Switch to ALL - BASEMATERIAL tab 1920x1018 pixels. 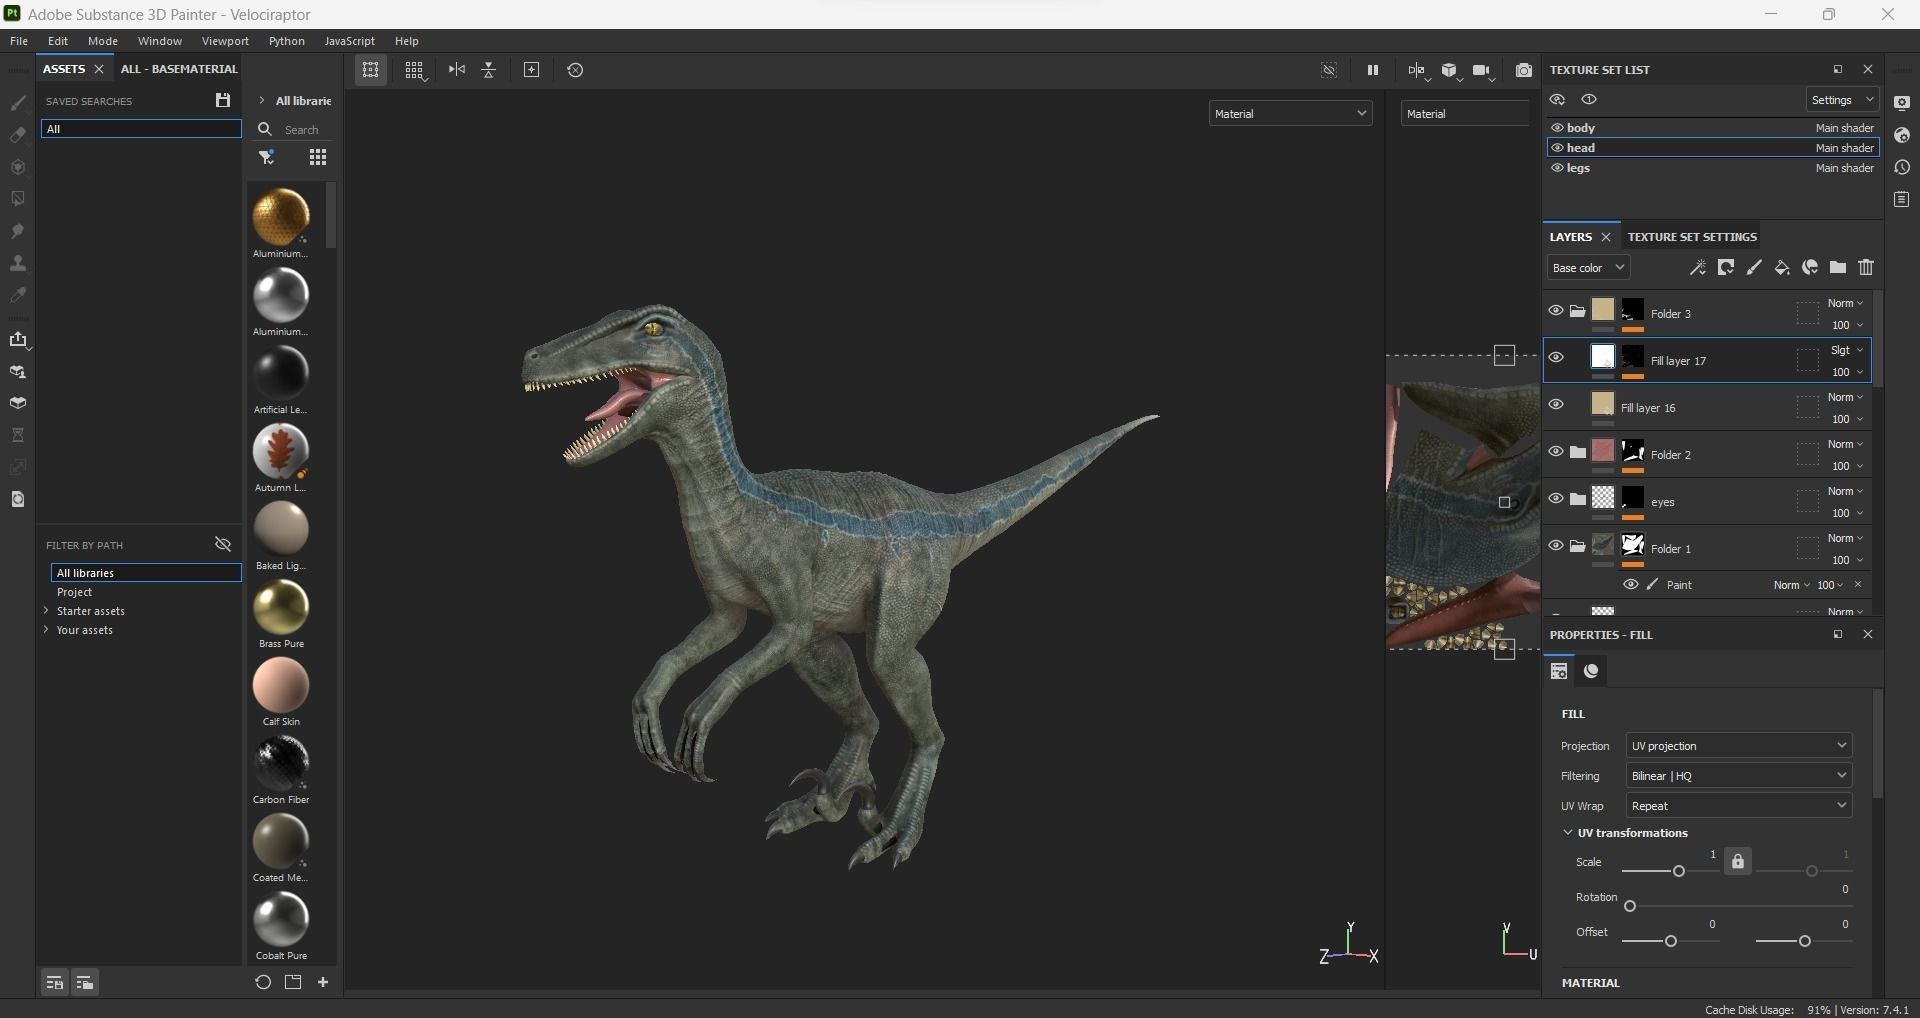coord(179,69)
